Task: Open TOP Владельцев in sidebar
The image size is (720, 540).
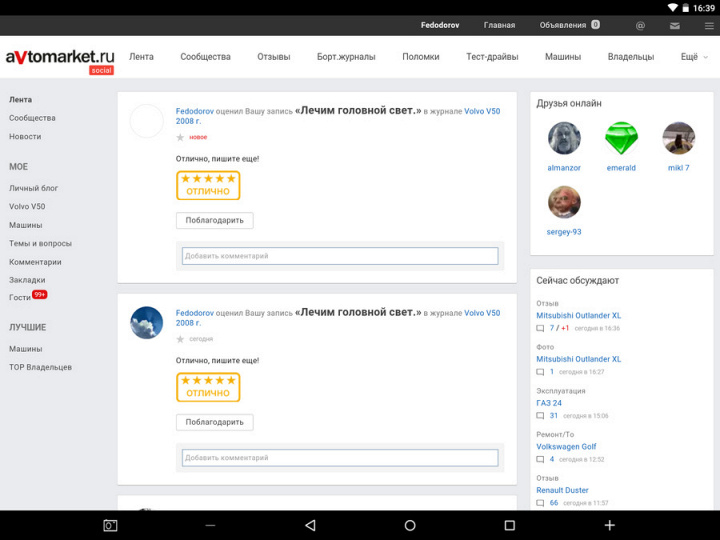Action: 40,367
